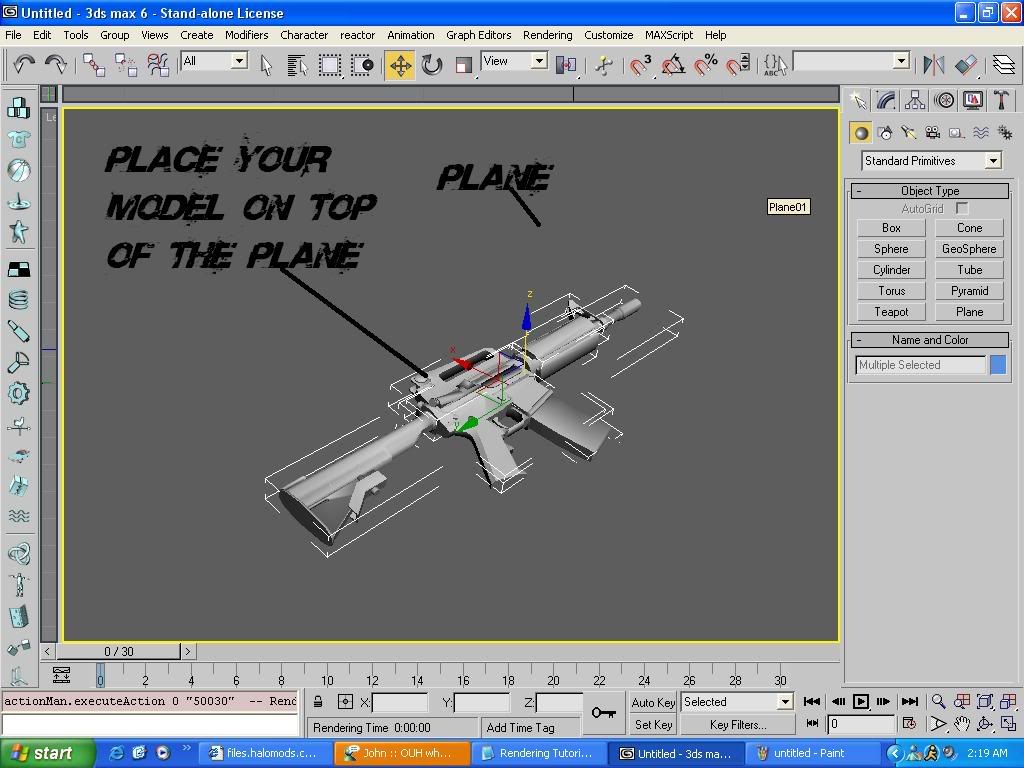Open the Layer Manager icon

1004,65
